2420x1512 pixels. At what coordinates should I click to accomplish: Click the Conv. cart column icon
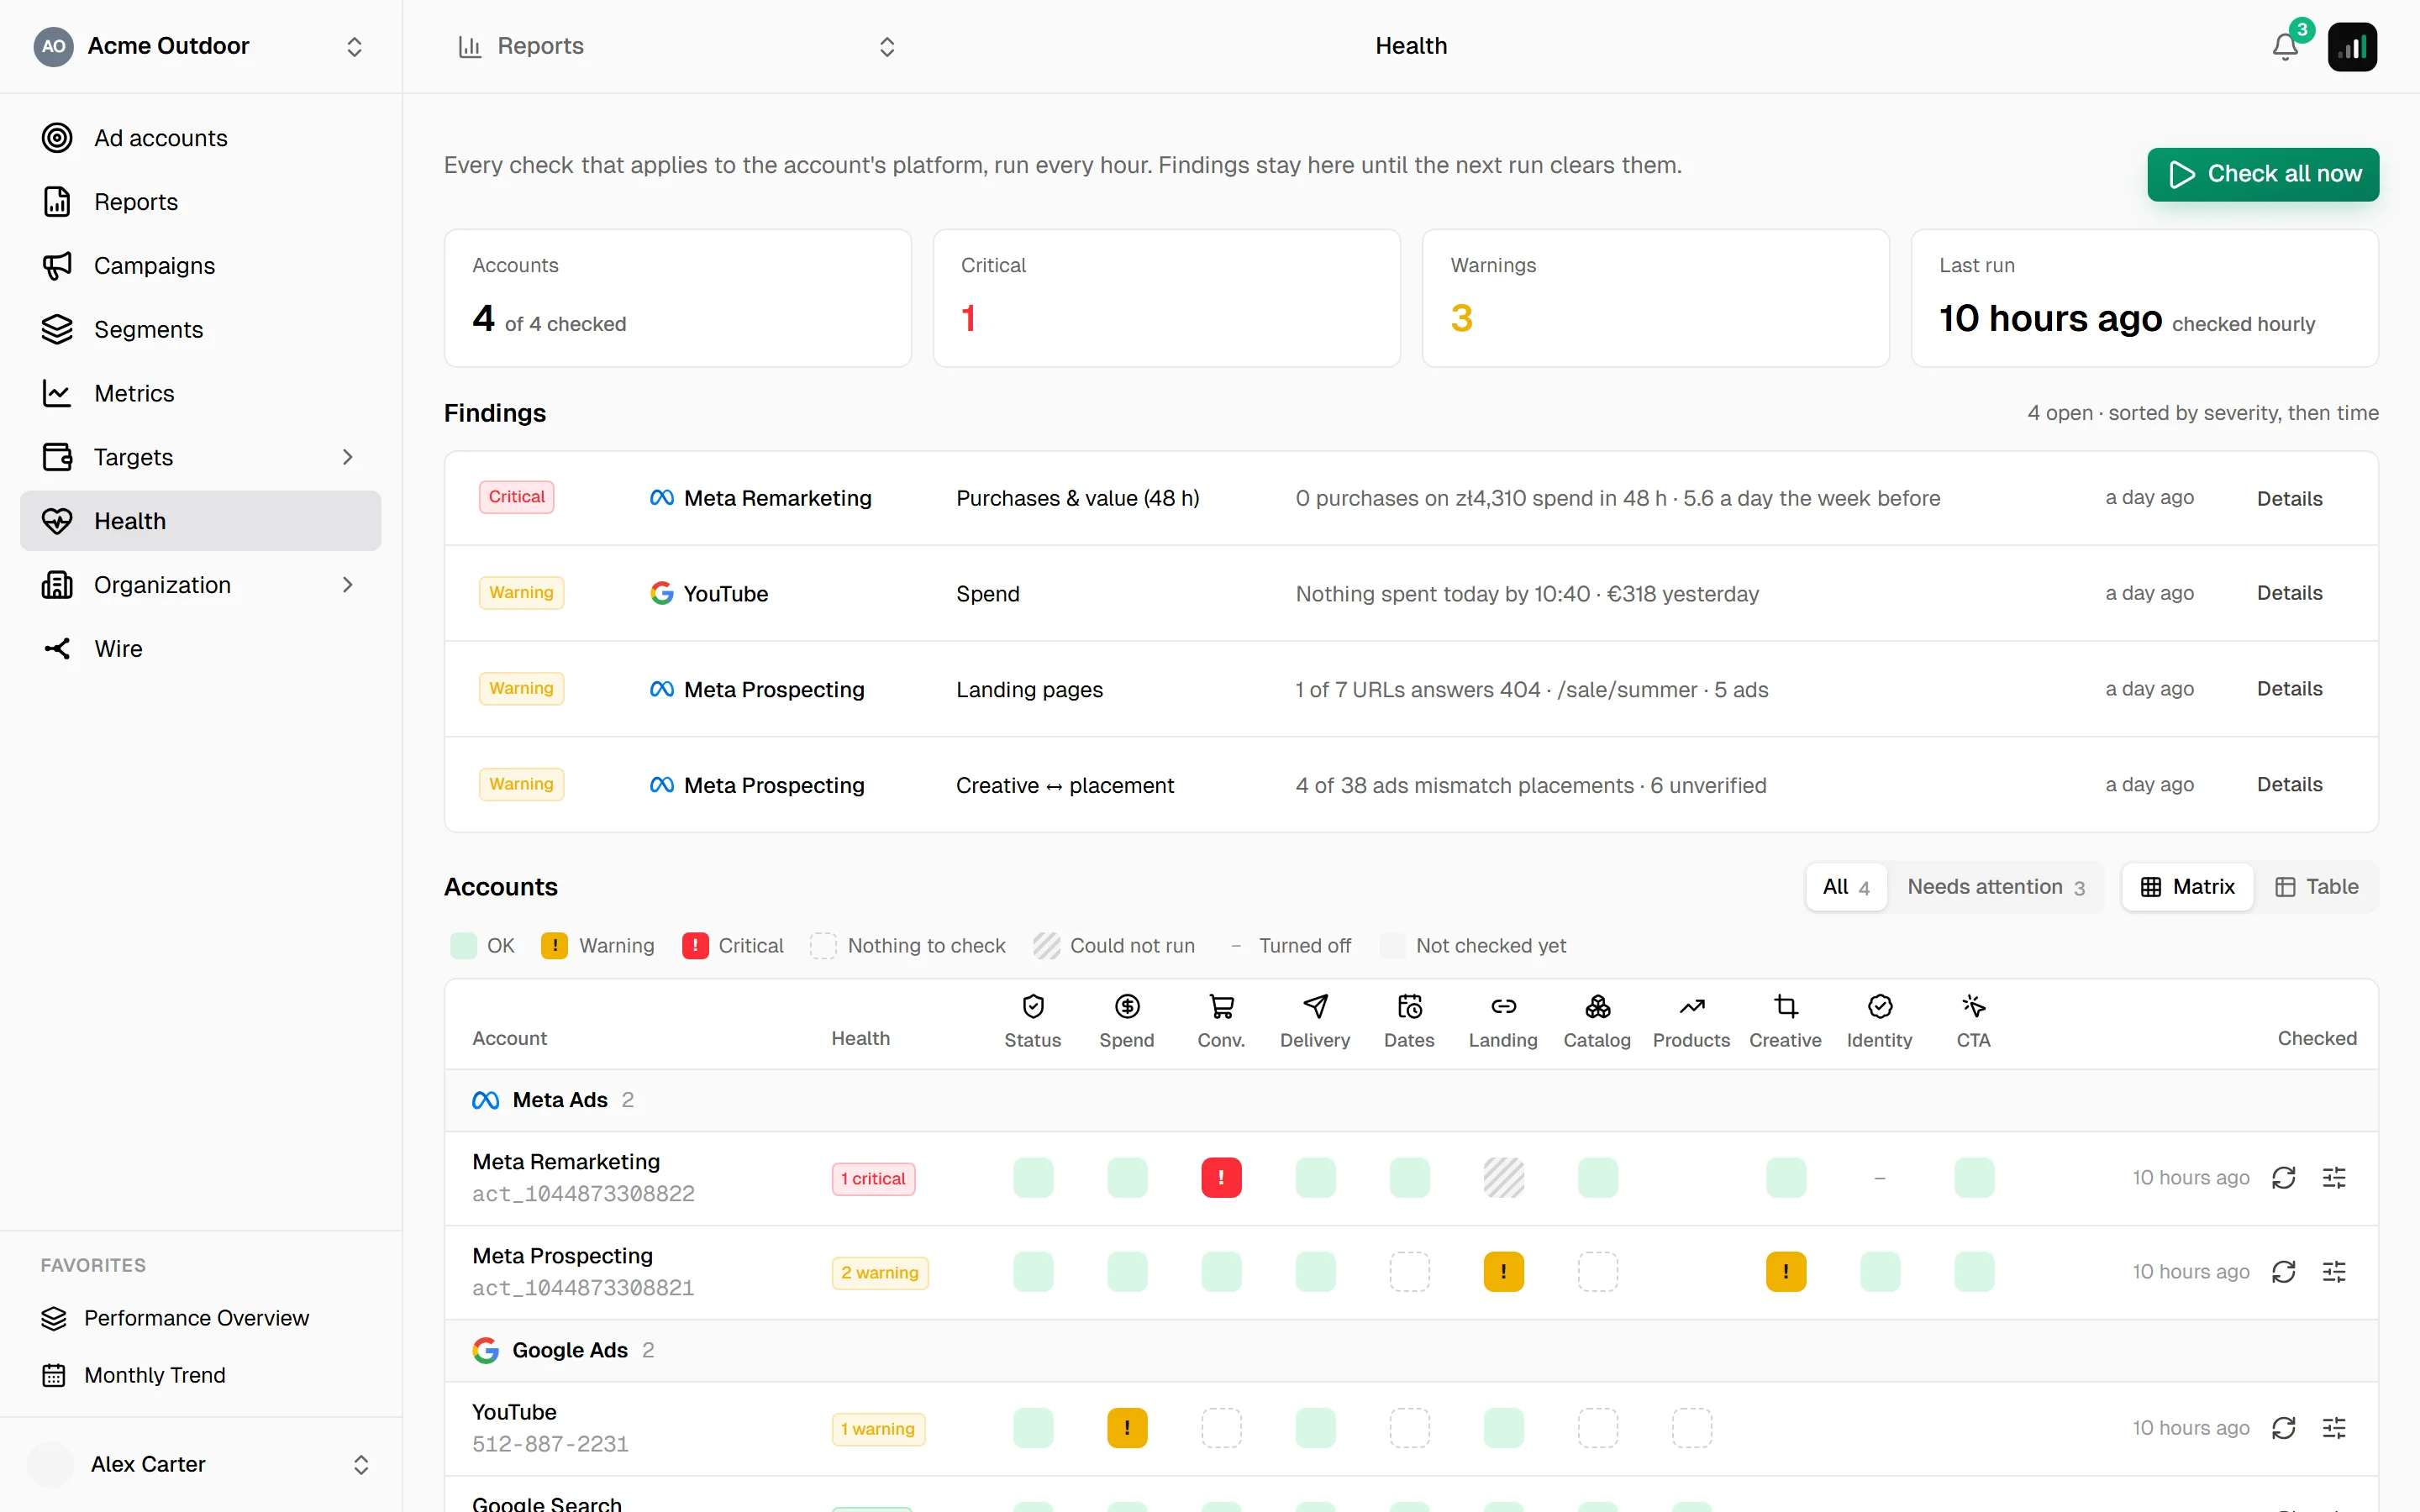(x=1221, y=1006)
